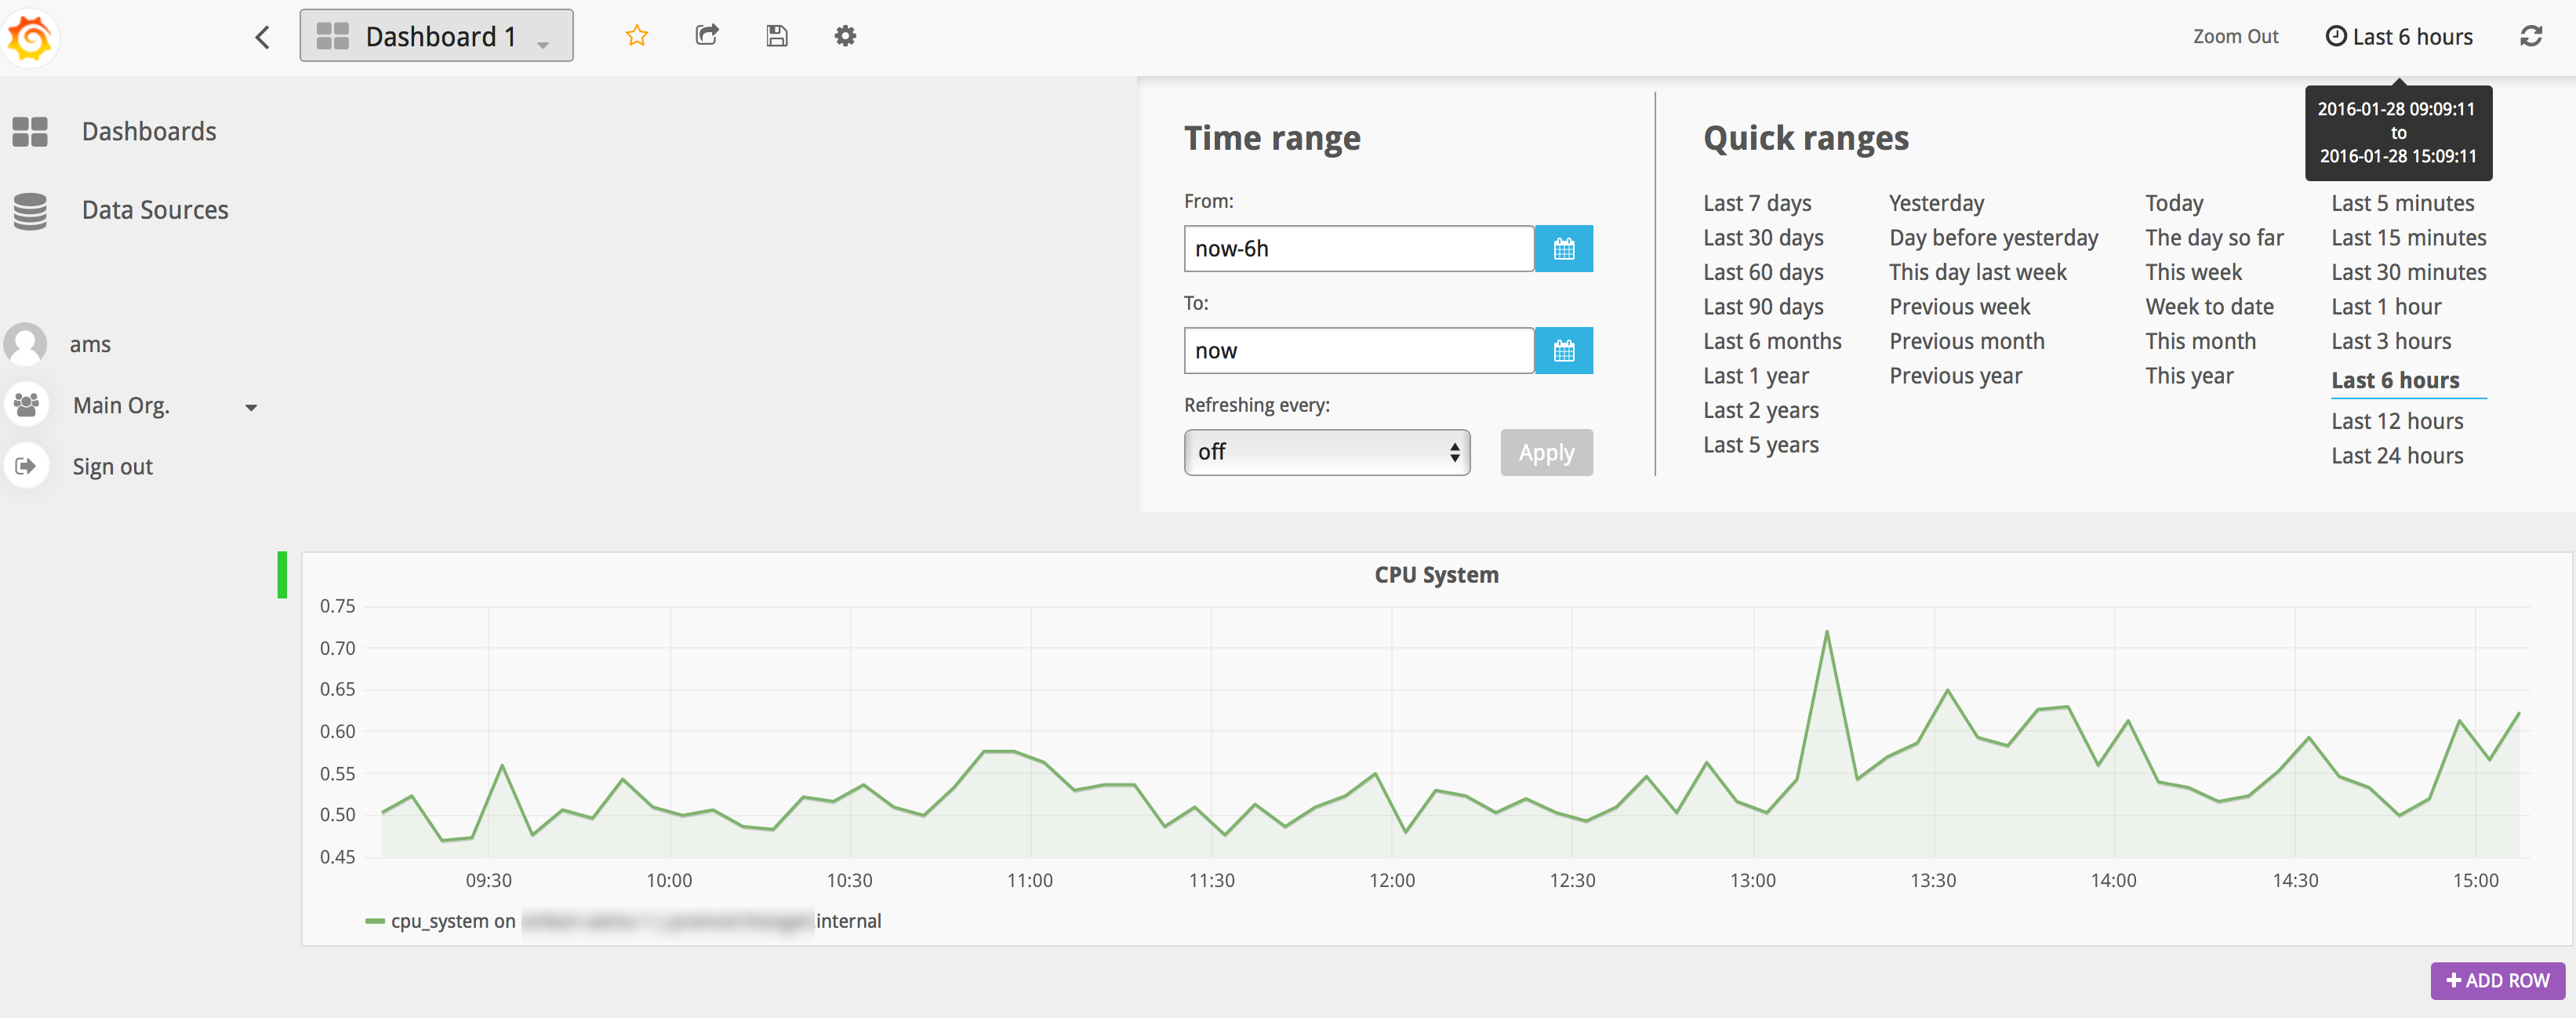Screen dimensions: 2576x1018
Task: Open Dashboards in the side menu
Action: (148, 131)
